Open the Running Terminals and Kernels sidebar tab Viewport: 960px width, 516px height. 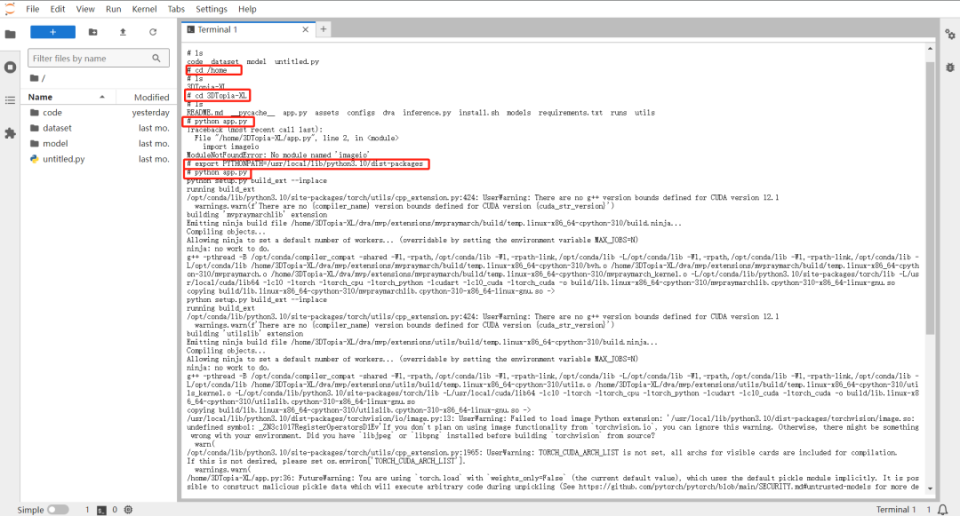10,67
